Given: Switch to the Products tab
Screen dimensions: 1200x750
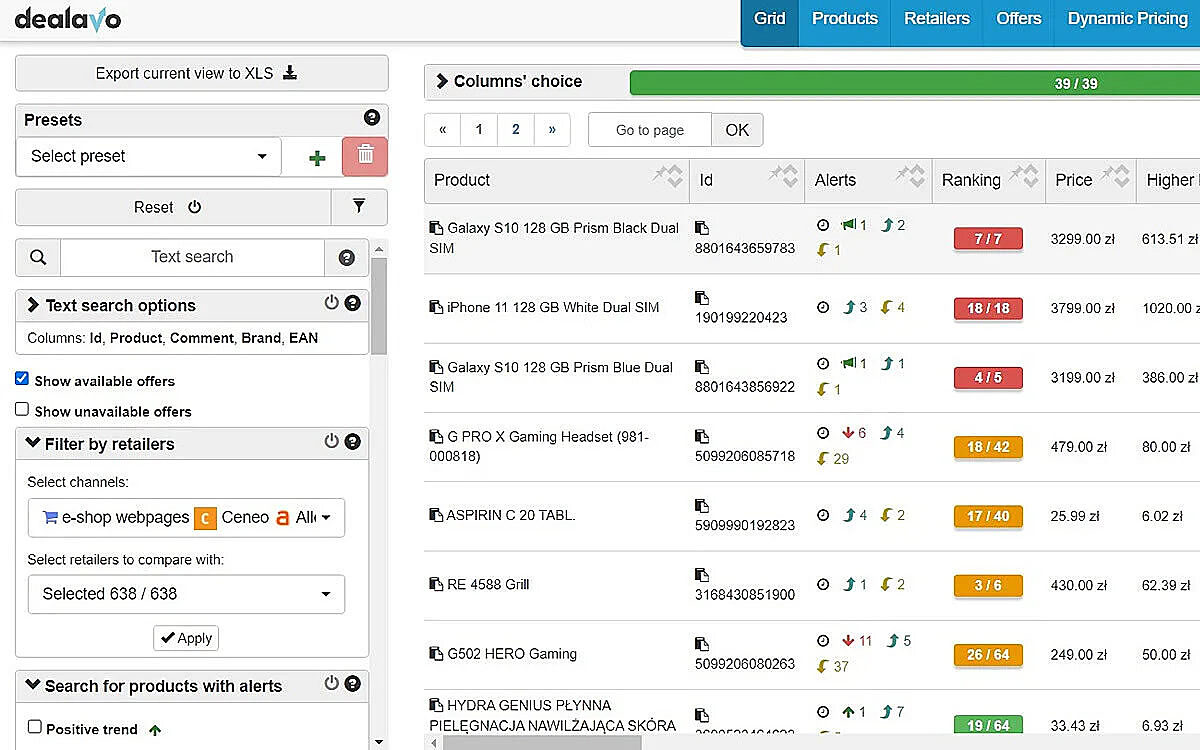Looking at the screenshot, I should (x=845, y=18).
